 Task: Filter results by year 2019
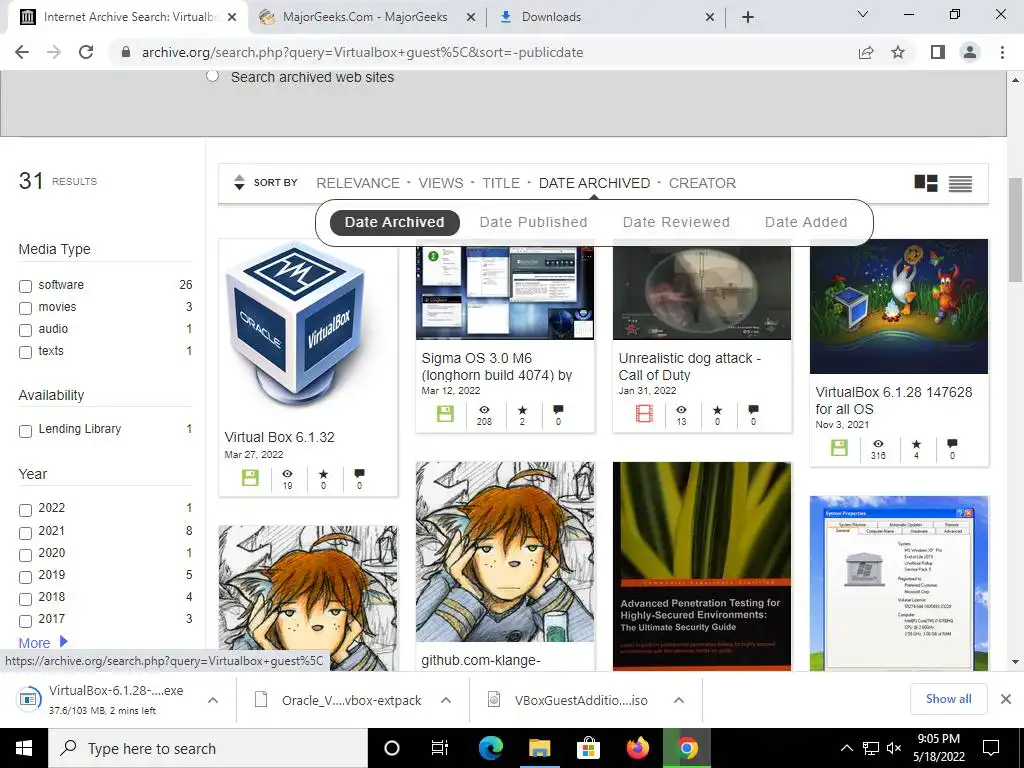pos(25,577)
